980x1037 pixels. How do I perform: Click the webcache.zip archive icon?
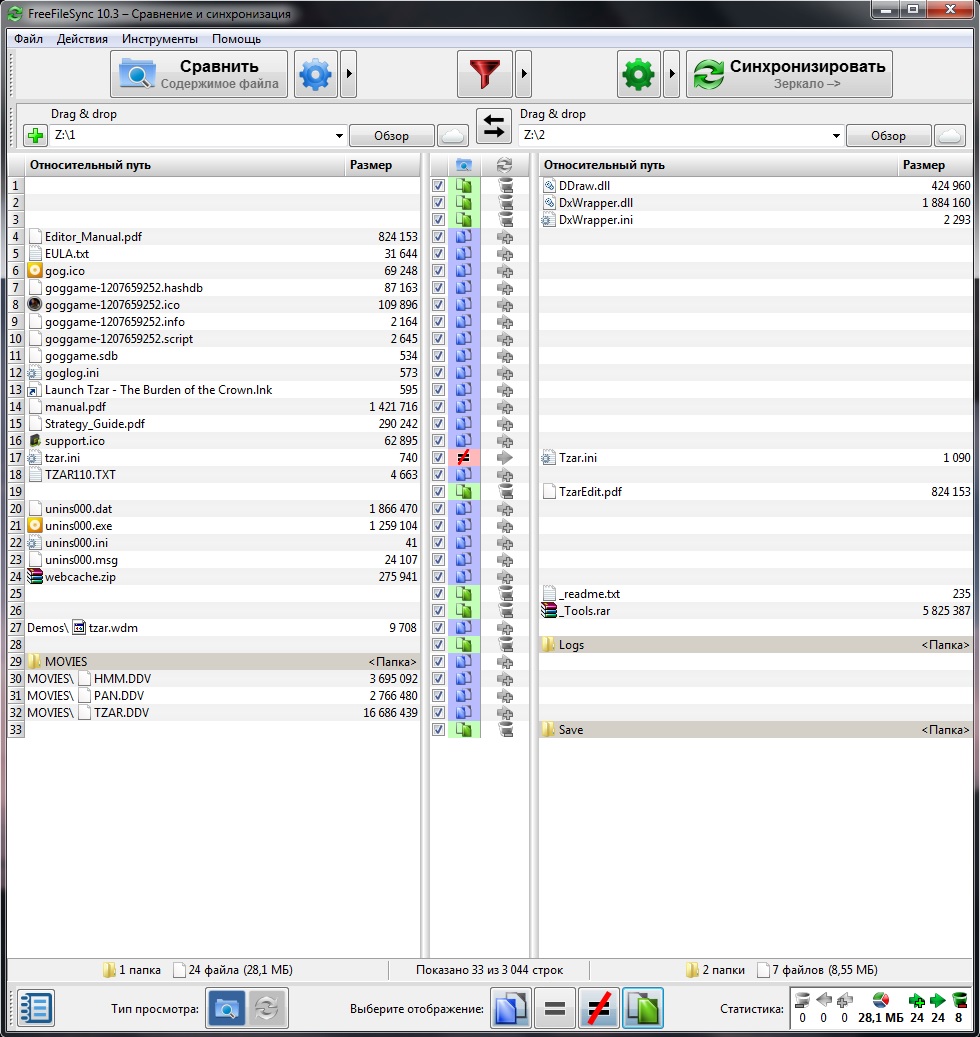pyautogui.click(x=35, y=577)
